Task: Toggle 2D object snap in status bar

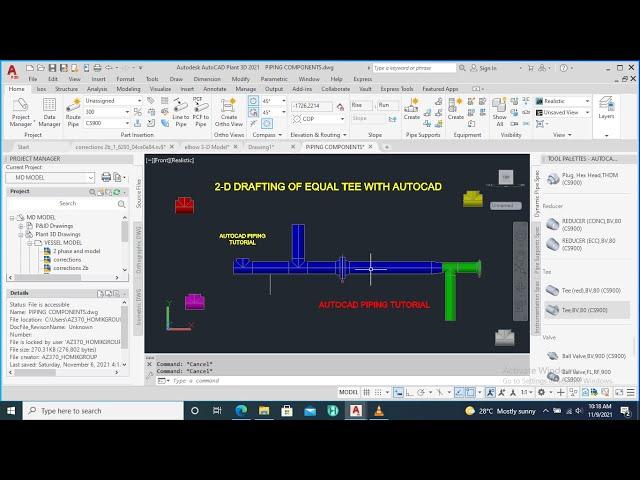Action: coord(470,392)
